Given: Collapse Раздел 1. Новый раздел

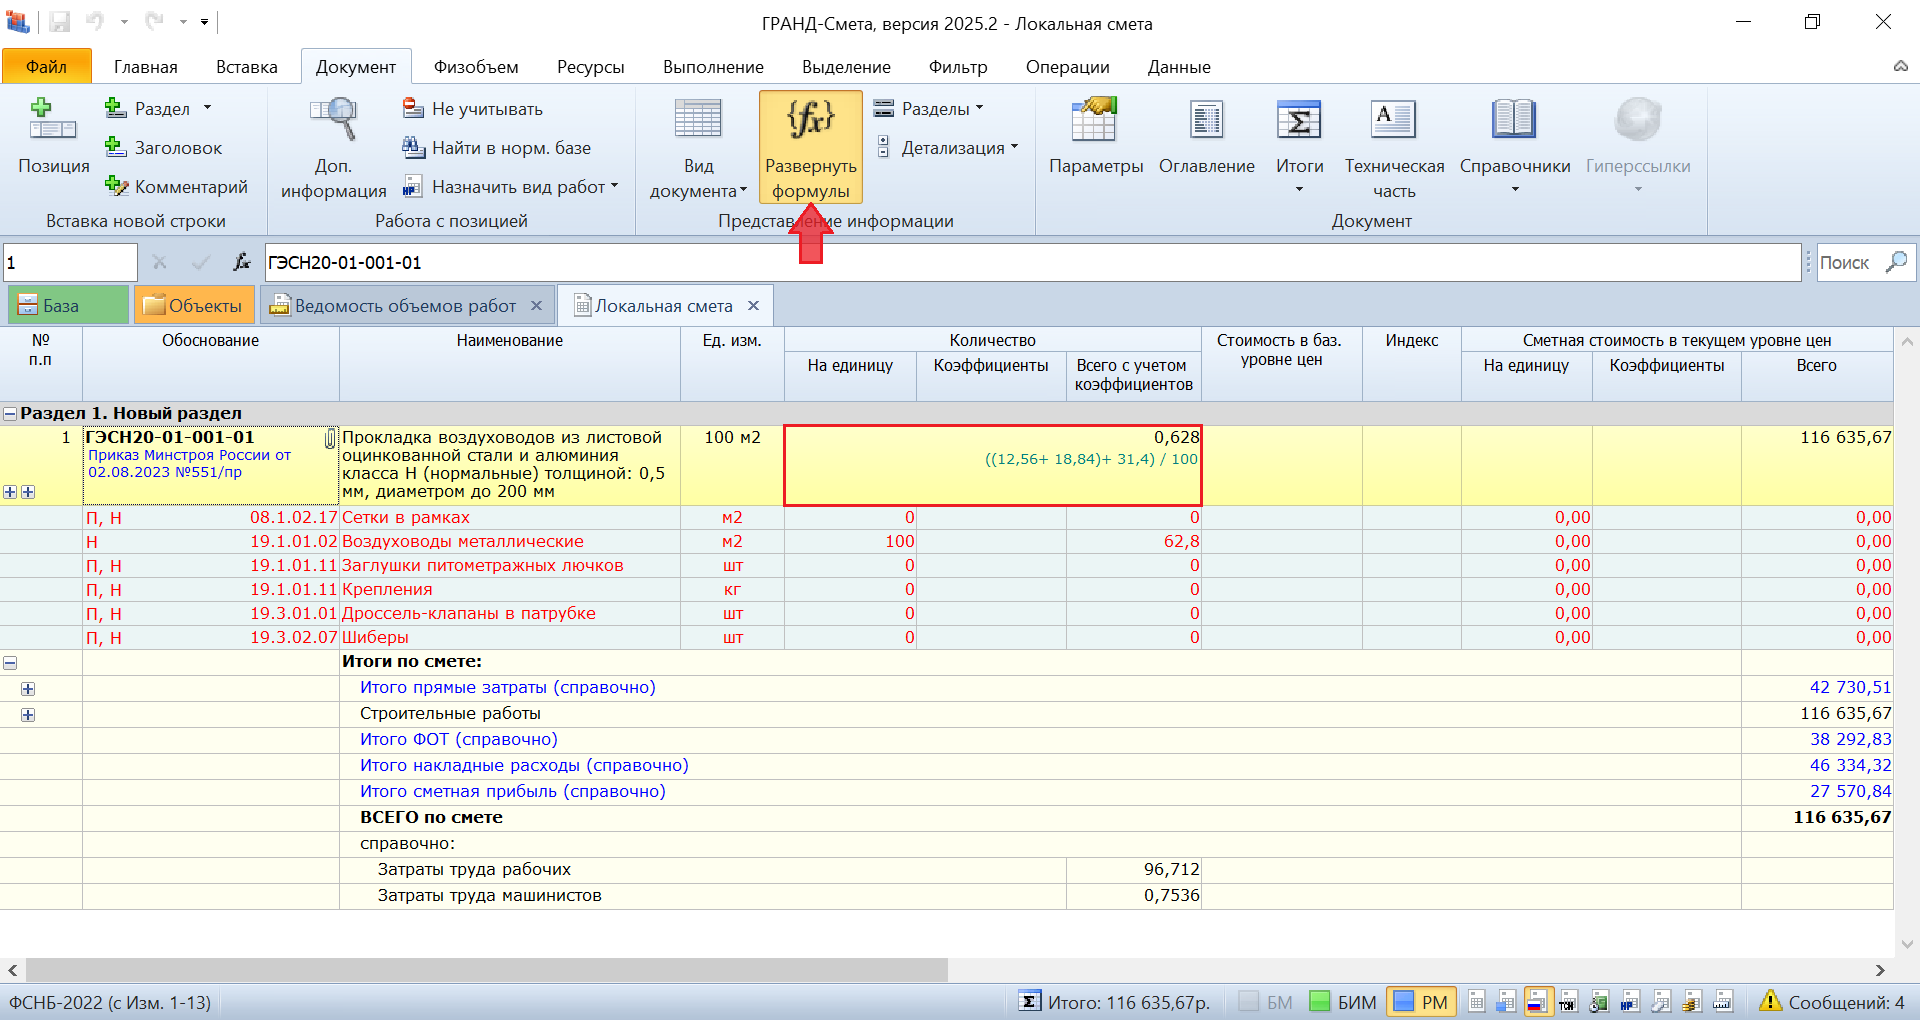Looking at the screenshot, I should 10,413.
